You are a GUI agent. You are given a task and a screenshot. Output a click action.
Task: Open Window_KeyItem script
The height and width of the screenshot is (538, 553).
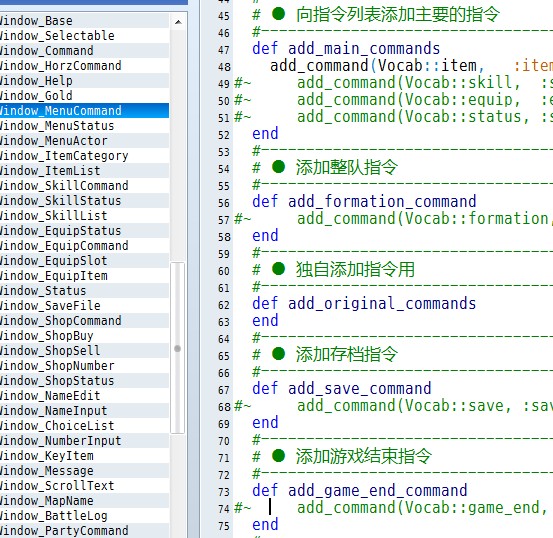point(84,455)
